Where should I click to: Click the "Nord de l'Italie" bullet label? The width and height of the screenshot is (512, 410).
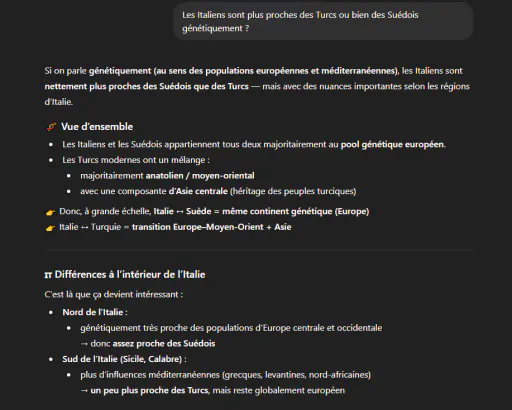pos(93,312)
